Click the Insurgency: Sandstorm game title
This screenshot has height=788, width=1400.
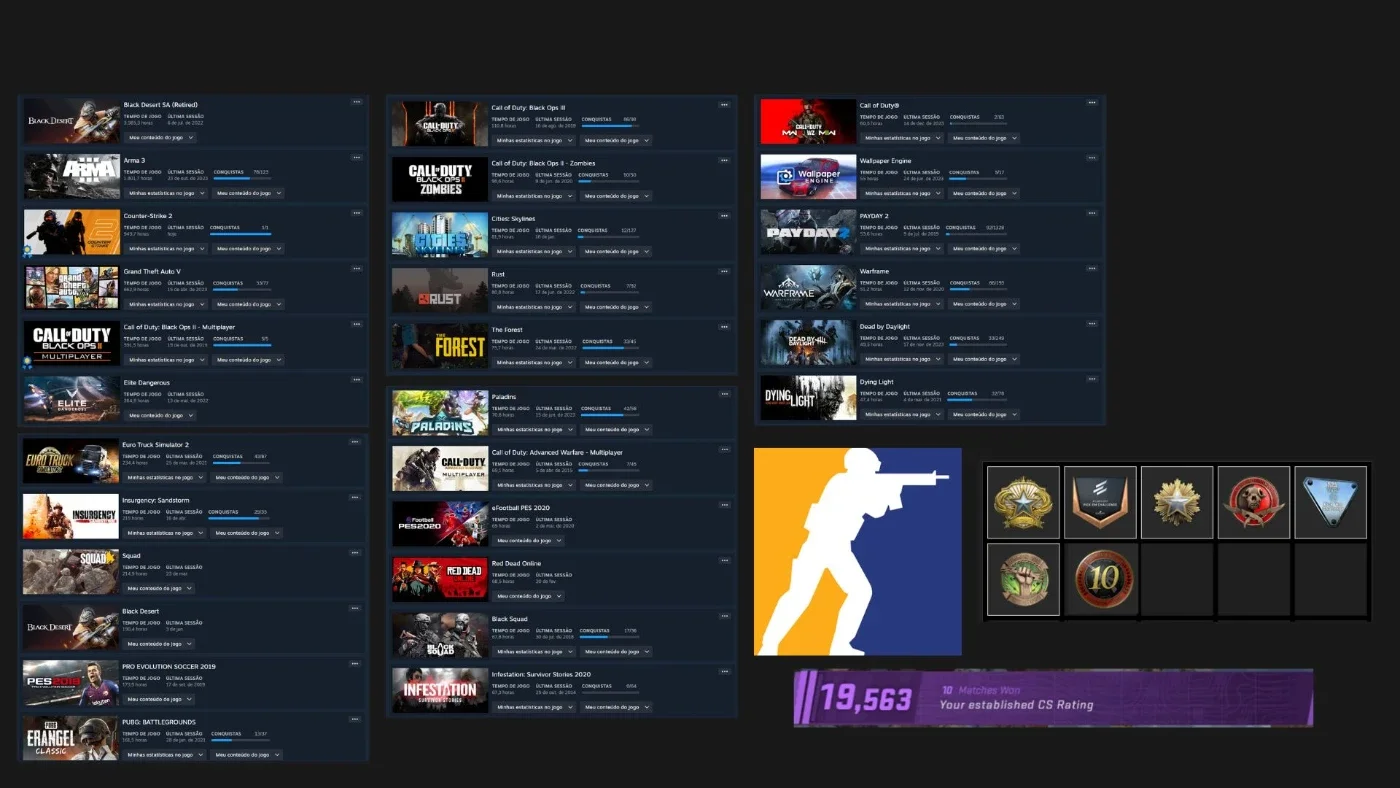point(156,500)
